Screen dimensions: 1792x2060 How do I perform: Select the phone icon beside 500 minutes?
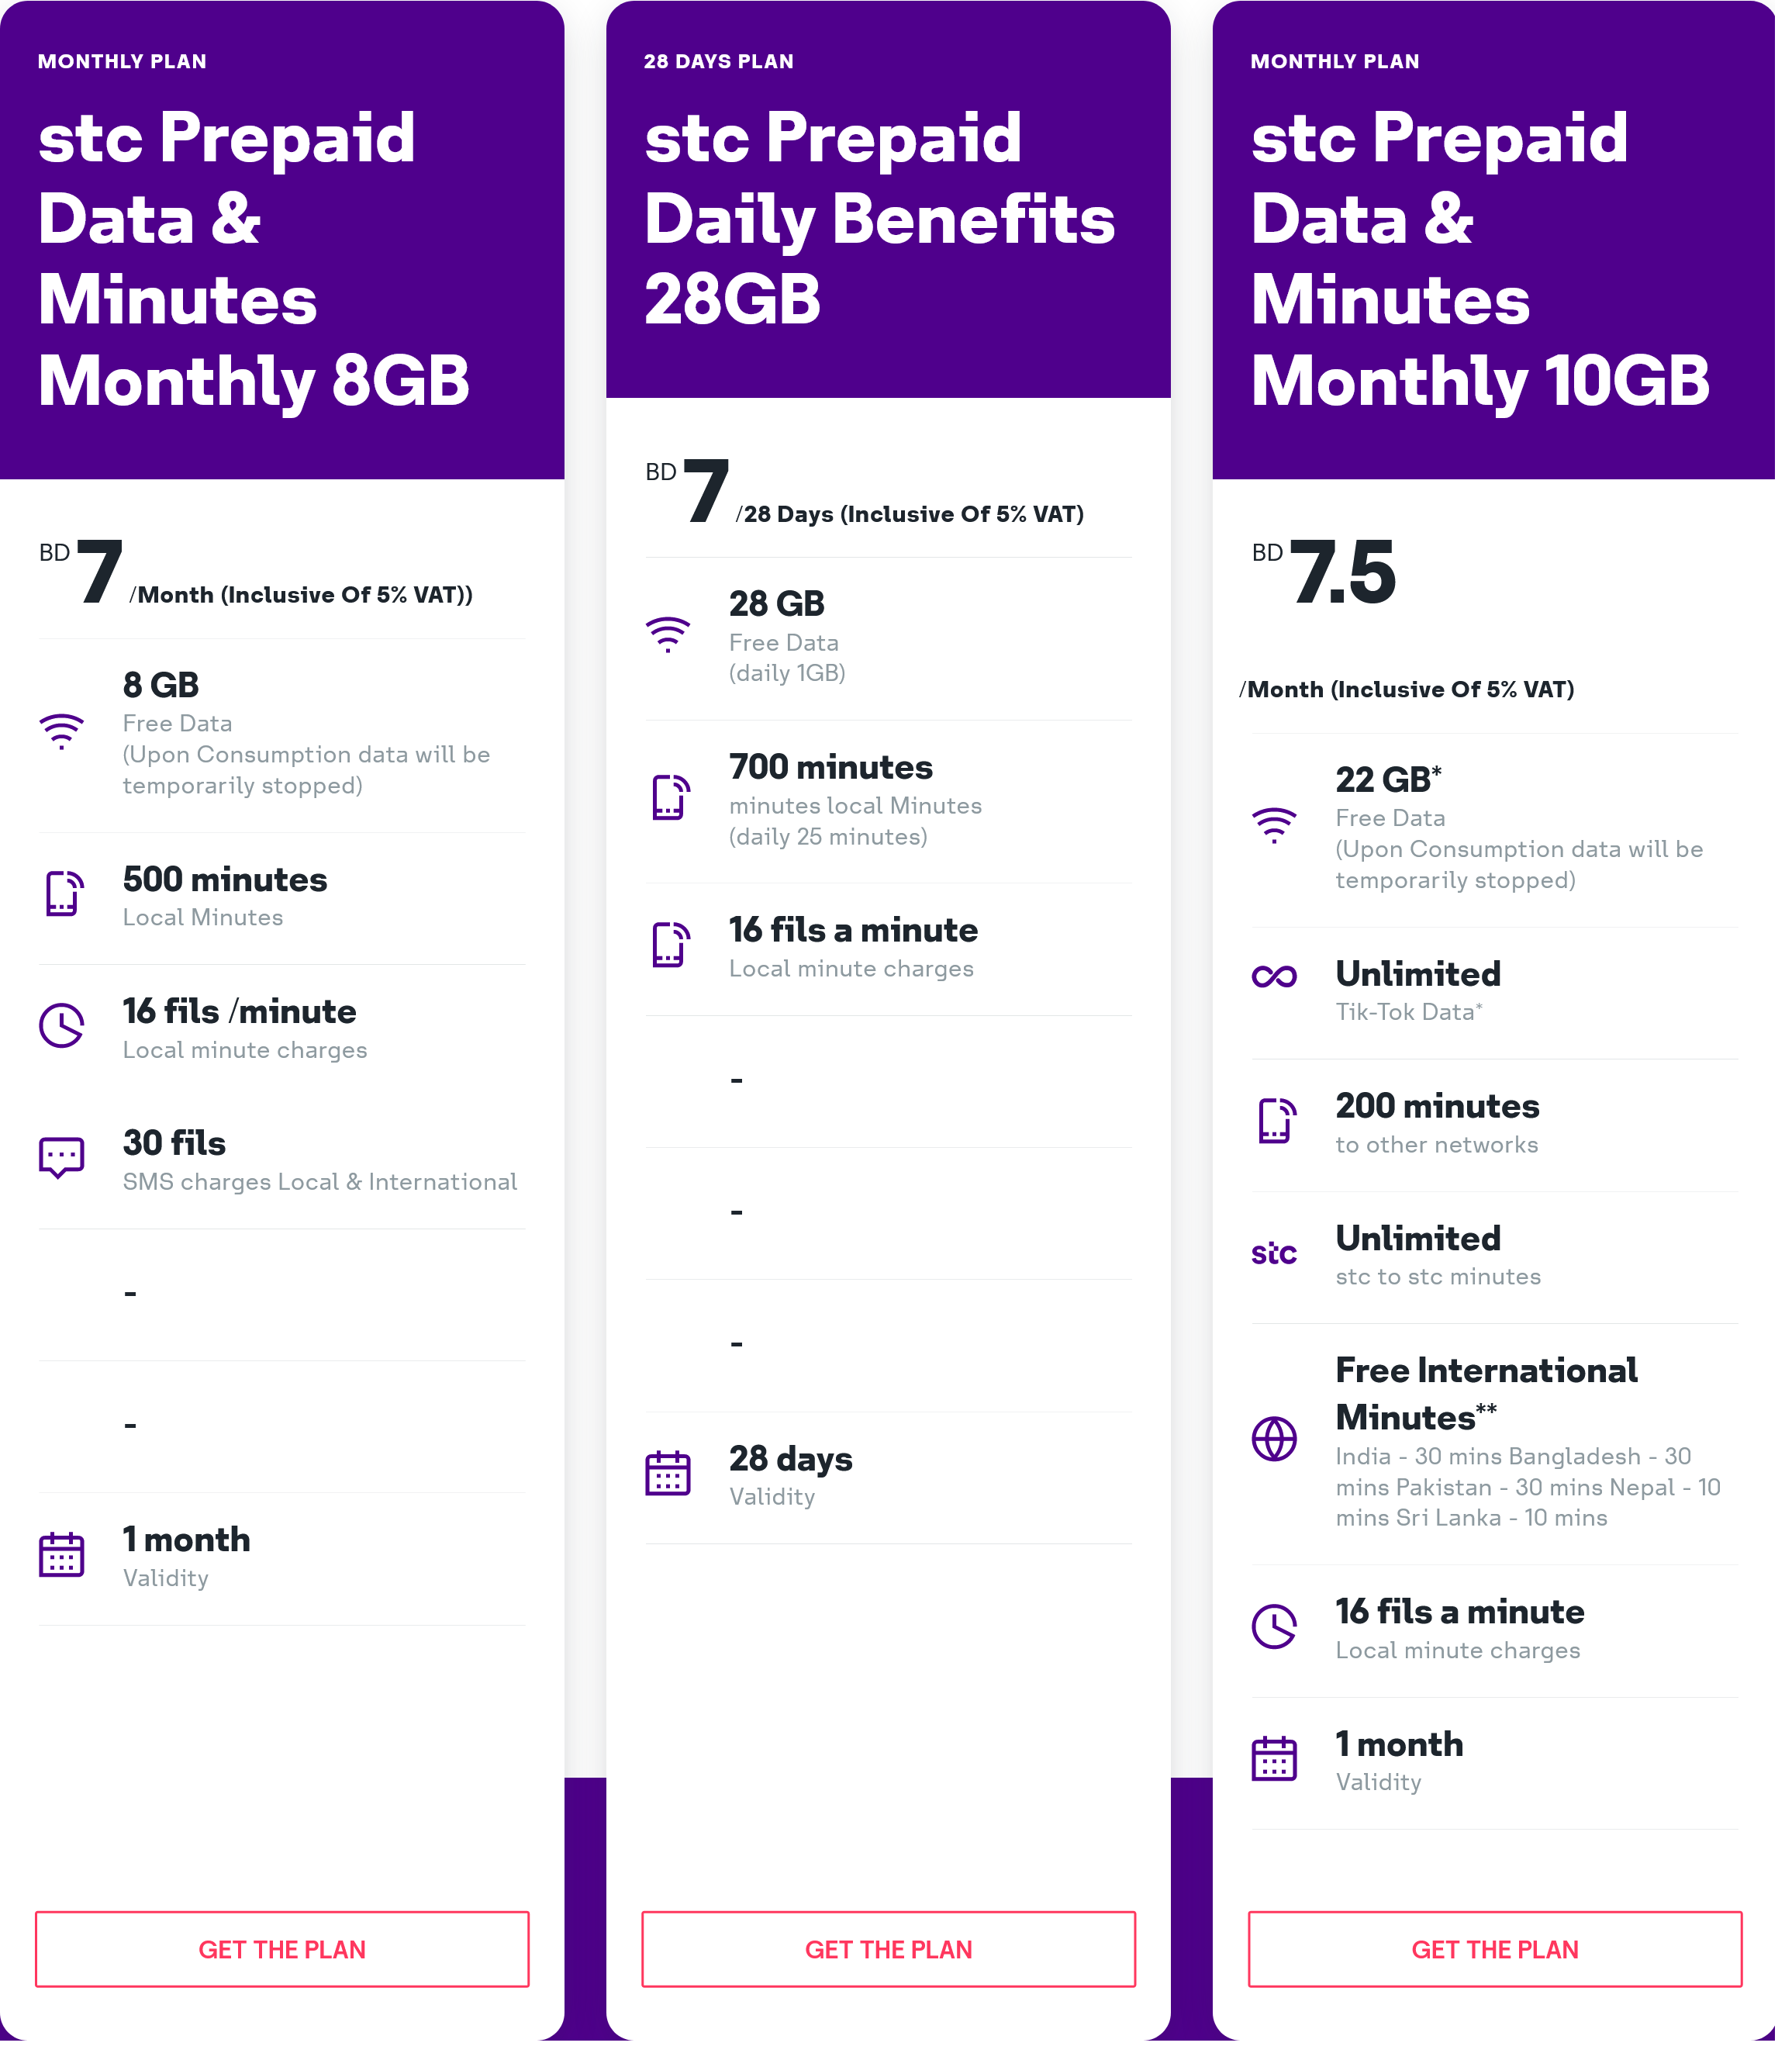coord(62,893)
